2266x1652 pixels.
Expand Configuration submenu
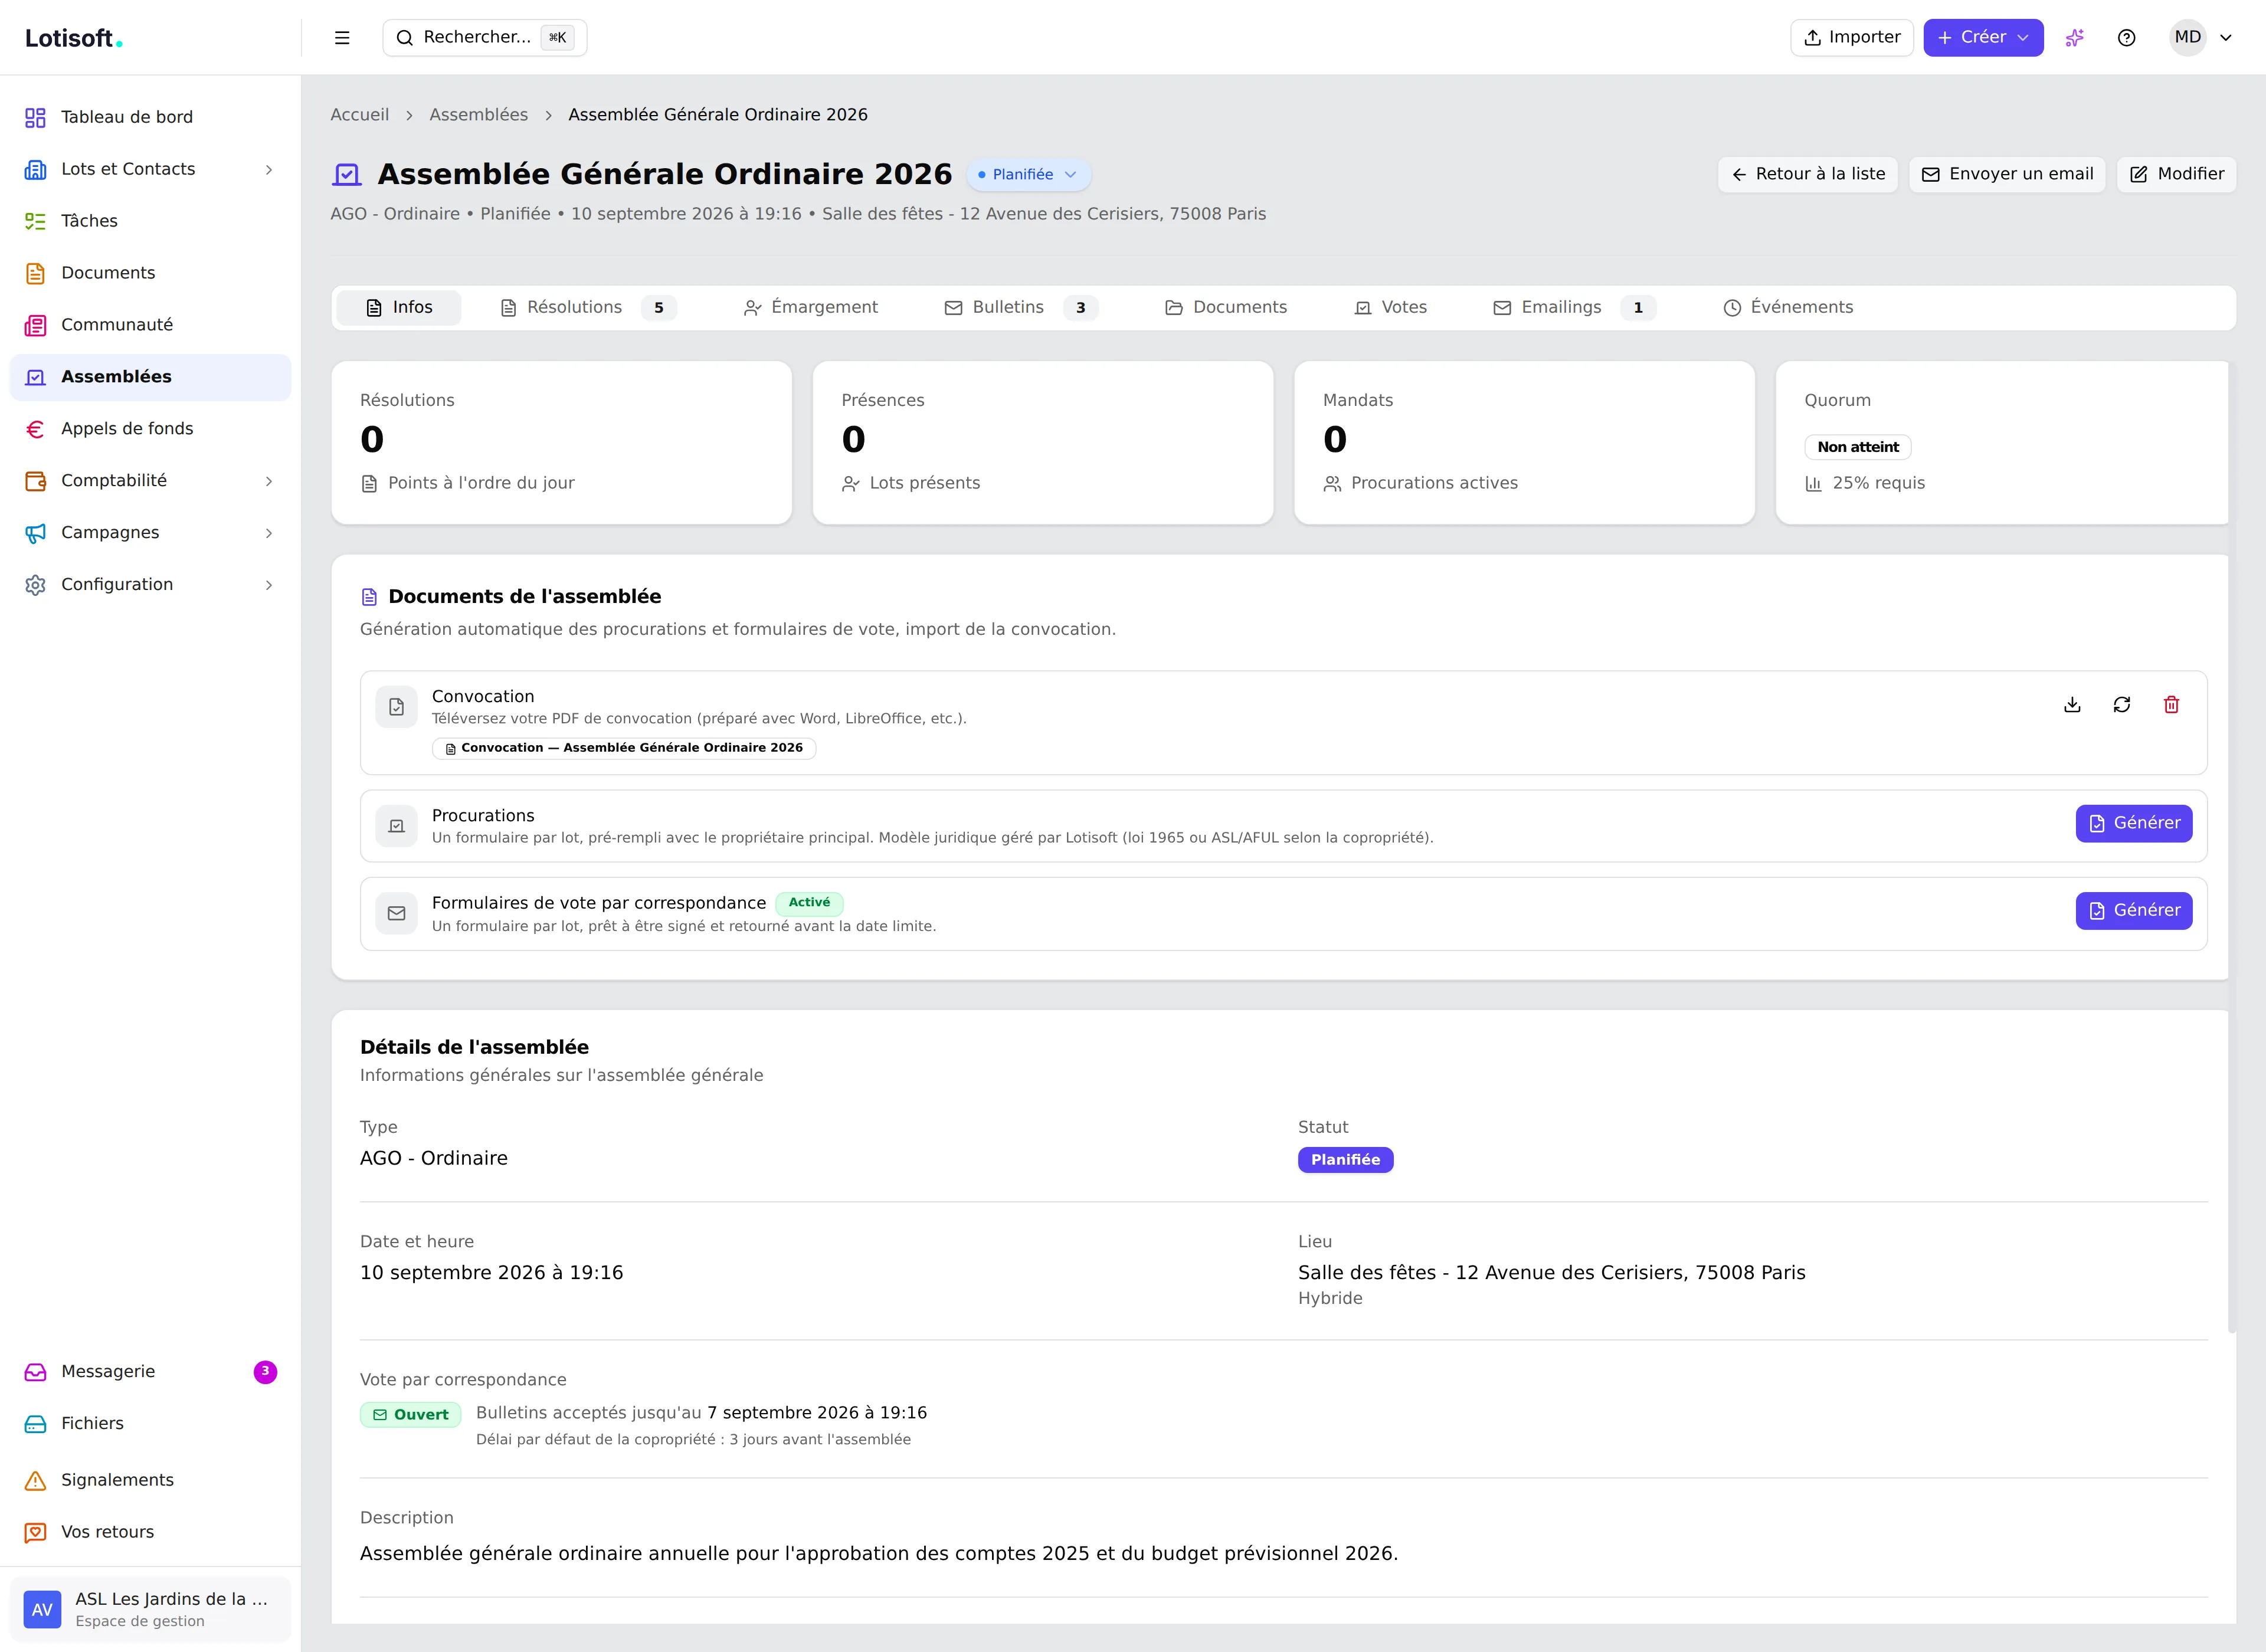[x=268, y=585]
